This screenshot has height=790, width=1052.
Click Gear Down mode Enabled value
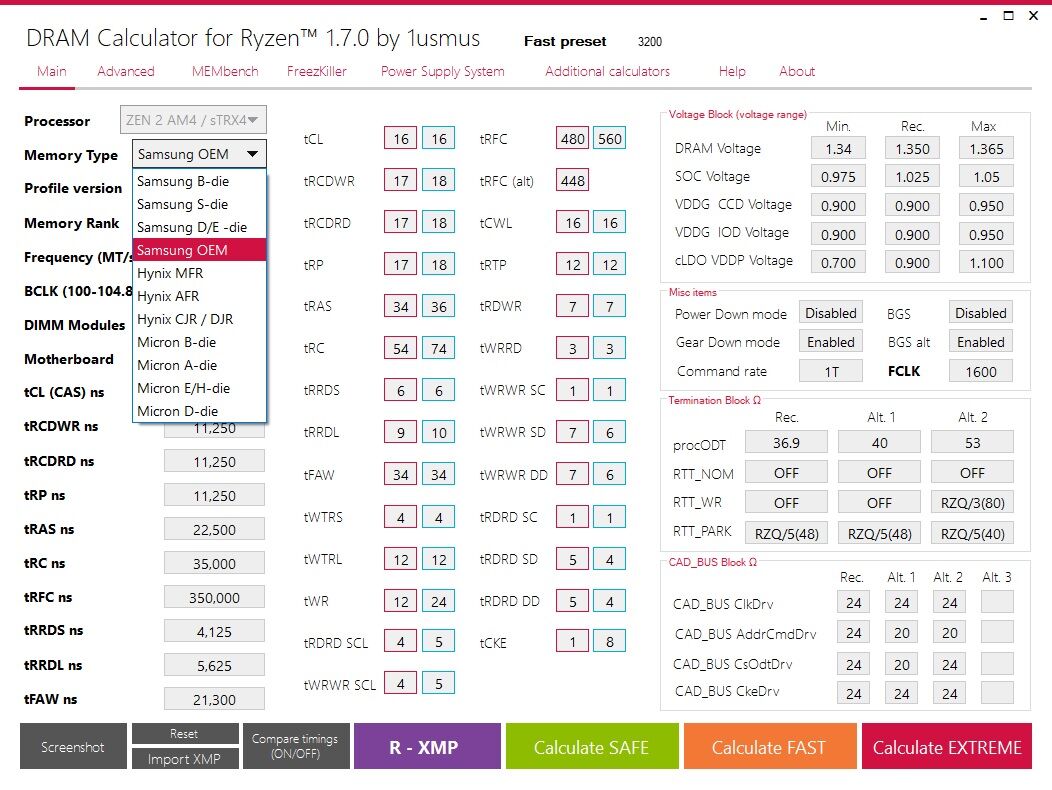[x=831, y=342]
